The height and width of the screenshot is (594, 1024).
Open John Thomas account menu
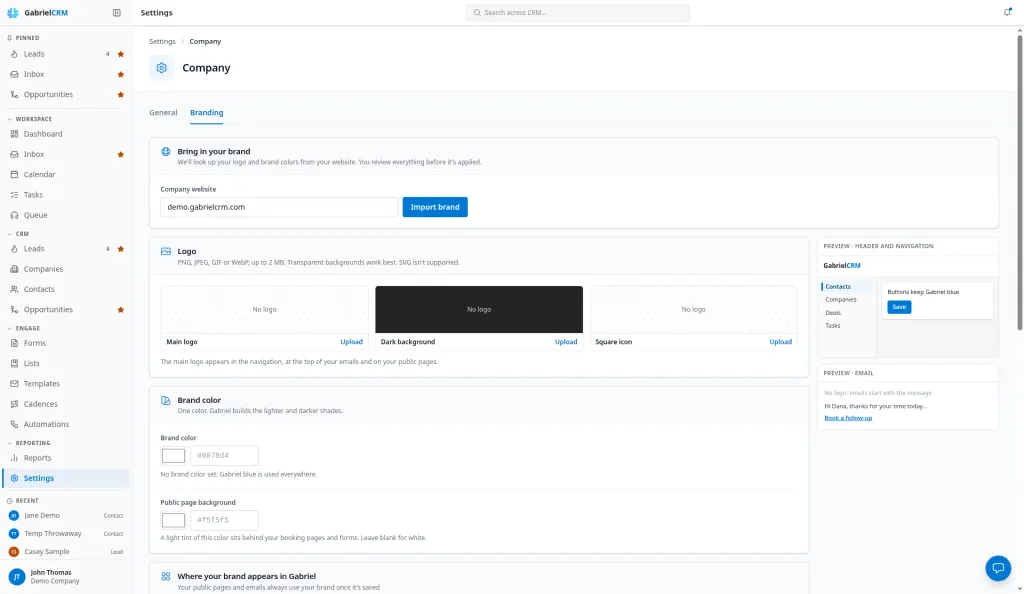[x=65, y=576]
